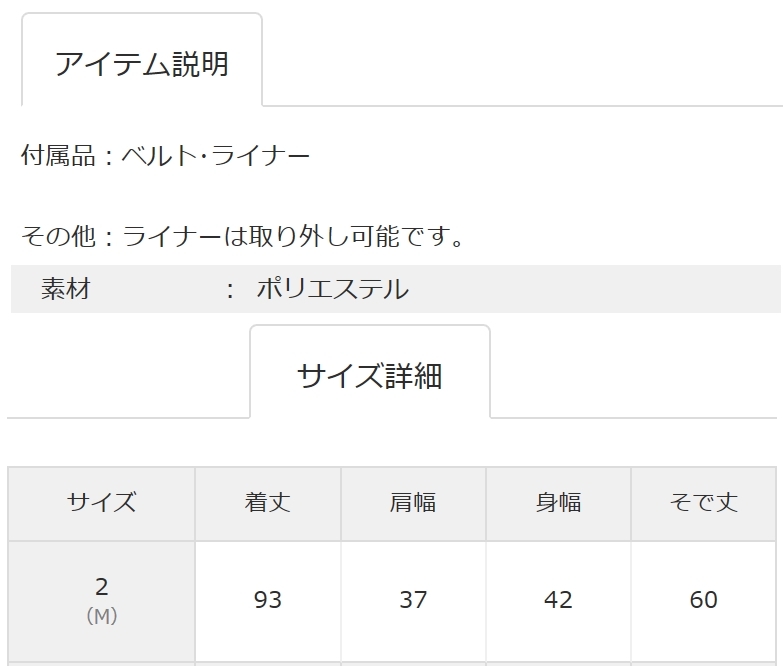Click the サイズ column header
Screen dimensions: 783x666
point(101,503)
